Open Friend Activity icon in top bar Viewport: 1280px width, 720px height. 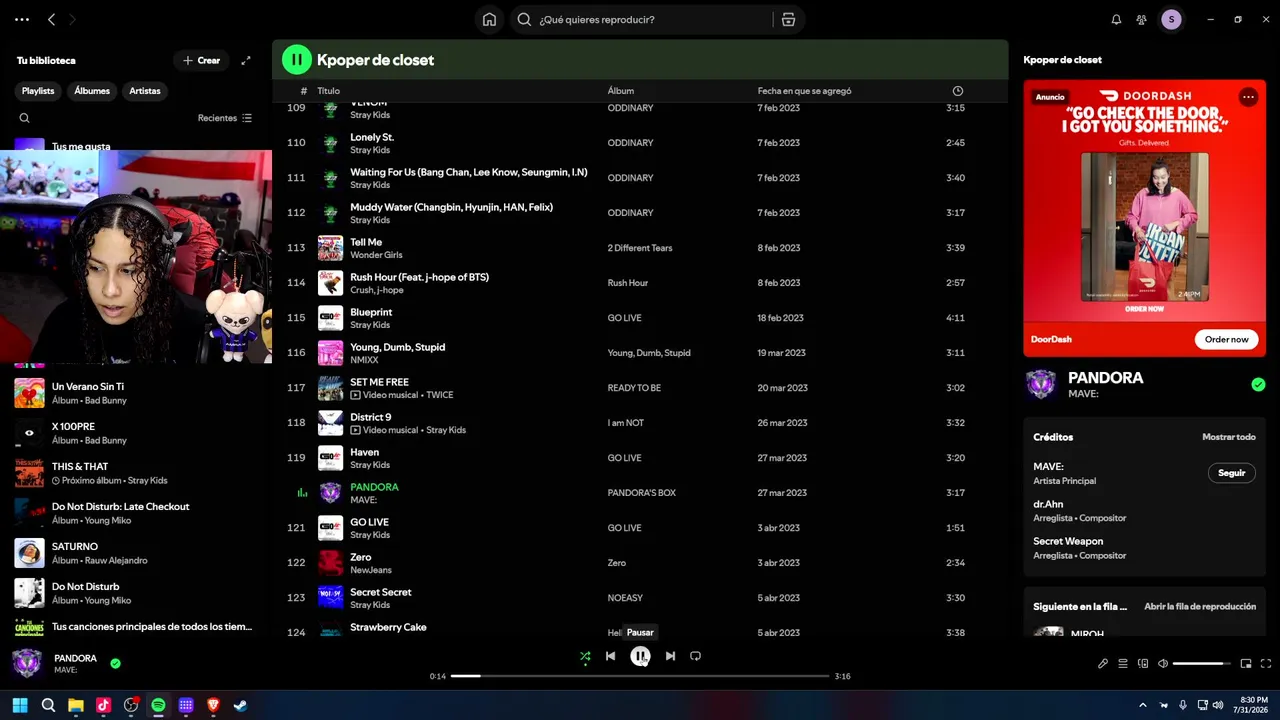tap(1143, 19)
